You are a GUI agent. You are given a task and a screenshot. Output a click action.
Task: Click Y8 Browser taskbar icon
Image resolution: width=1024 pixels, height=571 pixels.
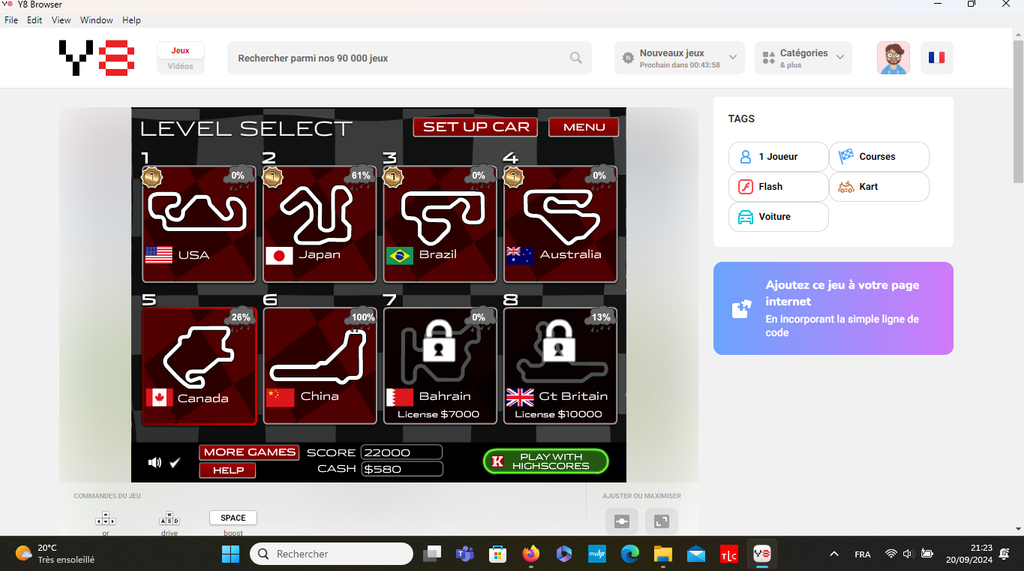point(762,554)
